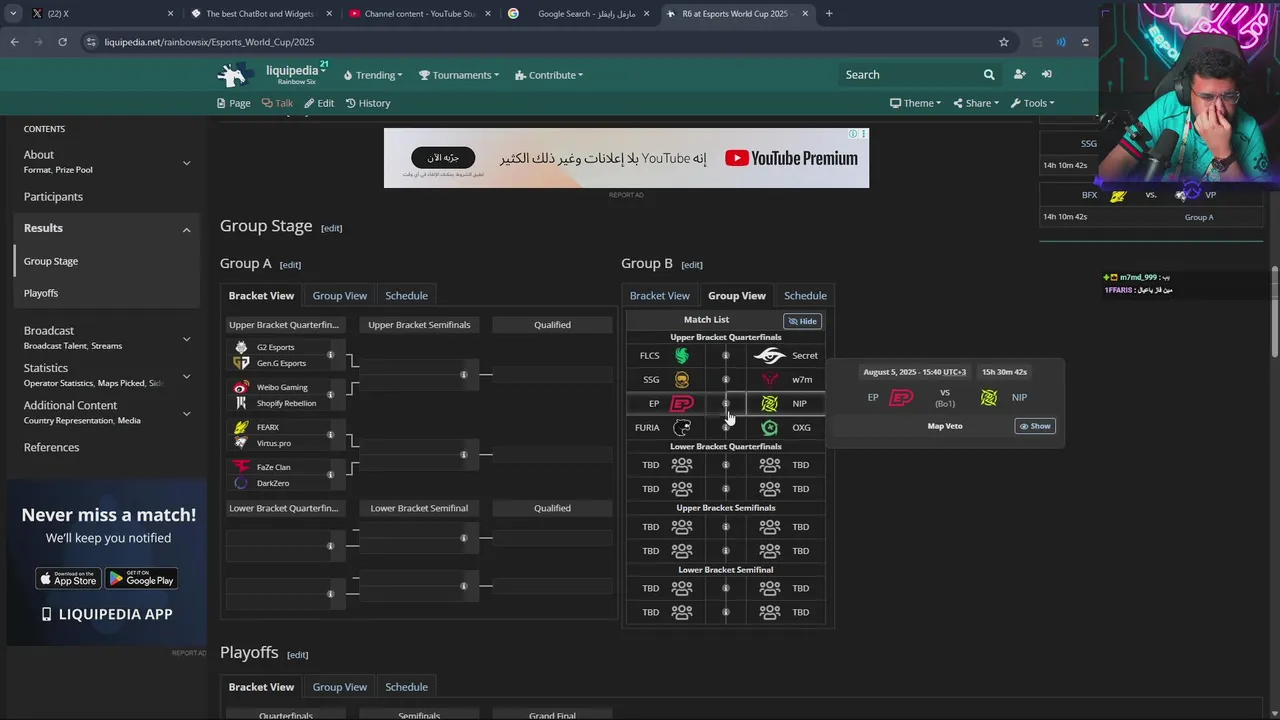
Task: Click the Get it on Google Play badge
Action: pyautogui.click(x=141, y=578)
